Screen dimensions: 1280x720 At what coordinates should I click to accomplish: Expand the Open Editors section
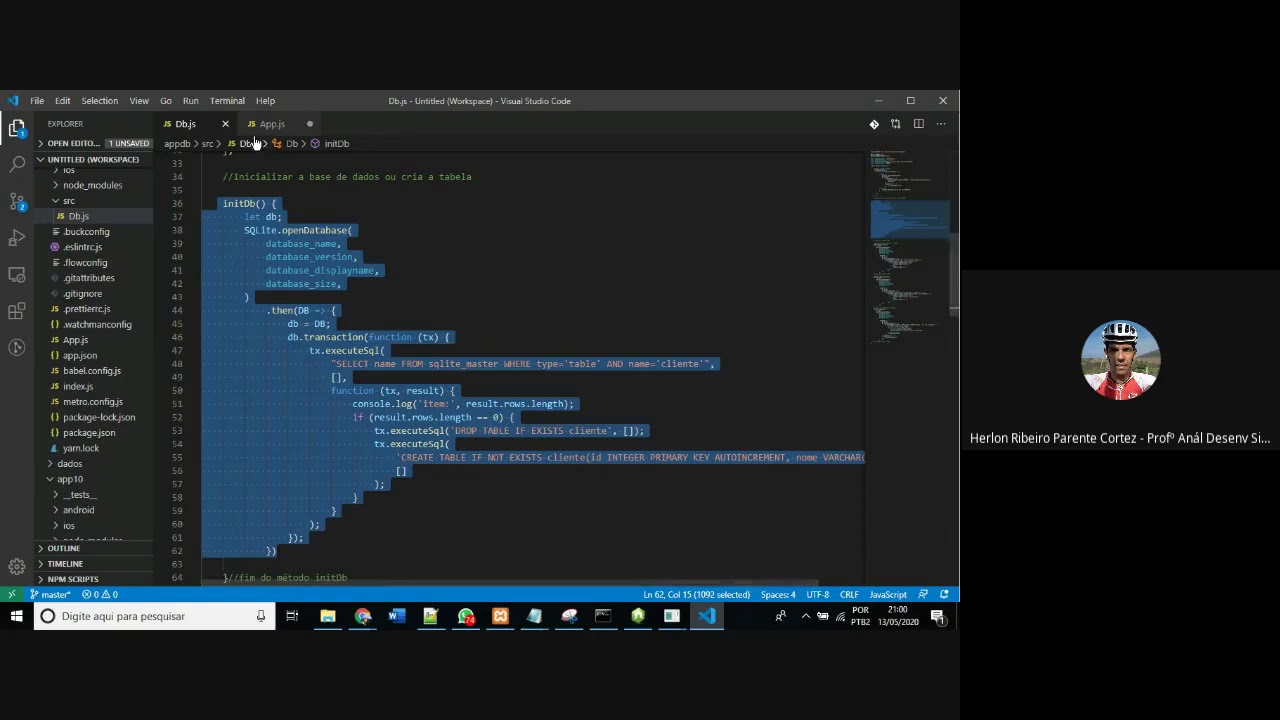(x=95, y=143)
